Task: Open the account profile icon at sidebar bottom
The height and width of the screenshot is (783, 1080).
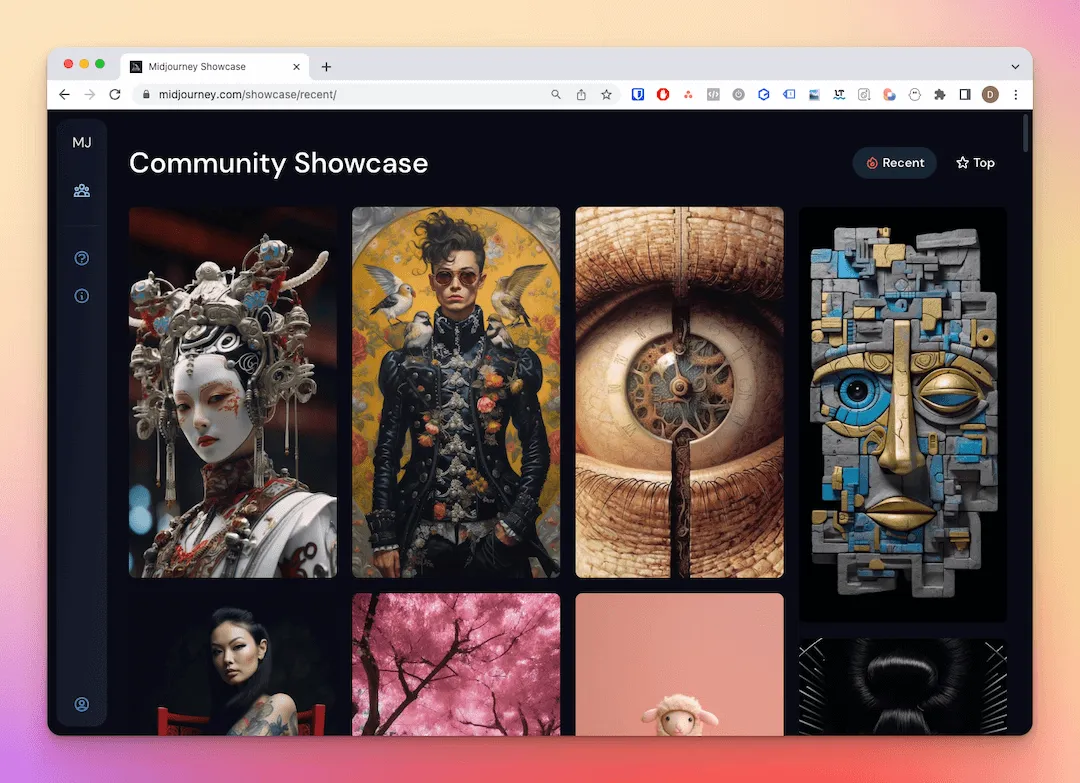Action: coord(82,704)
